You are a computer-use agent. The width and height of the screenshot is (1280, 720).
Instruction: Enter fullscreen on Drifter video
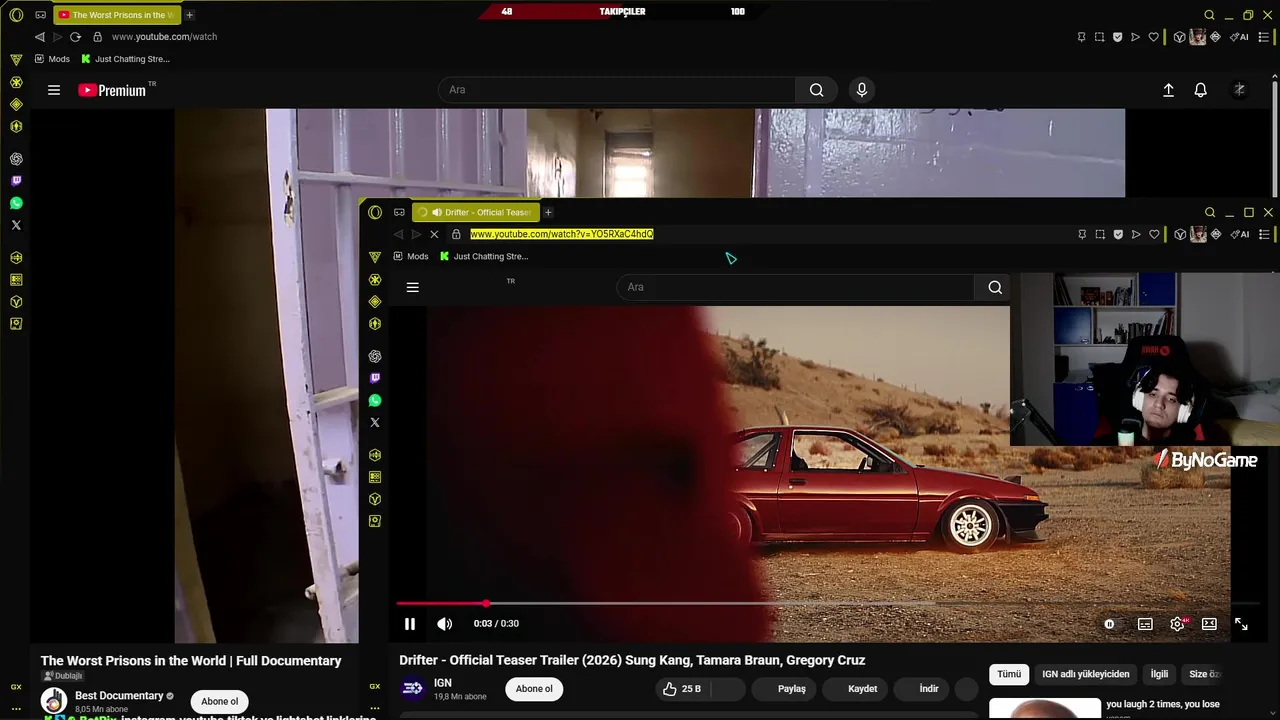[x=1241, y=624]
